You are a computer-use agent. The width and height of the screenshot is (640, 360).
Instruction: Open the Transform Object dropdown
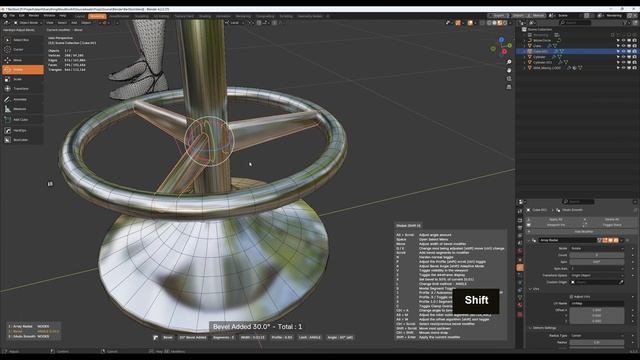coord(597,276)
